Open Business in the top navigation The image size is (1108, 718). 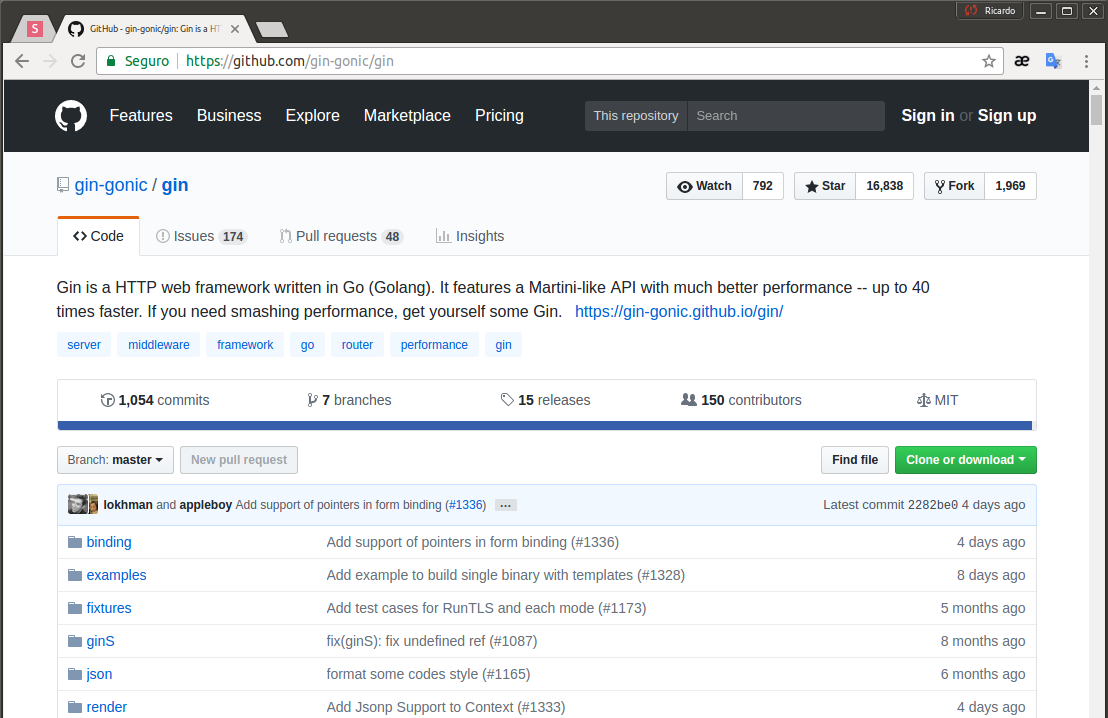coord(229,115)
